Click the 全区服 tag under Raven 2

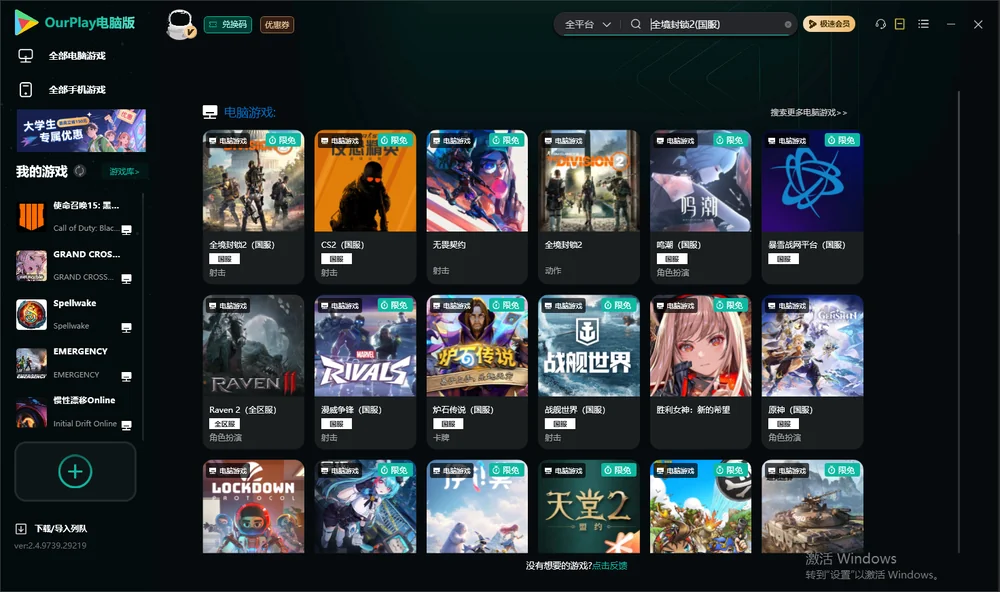(x=224, y=424)
